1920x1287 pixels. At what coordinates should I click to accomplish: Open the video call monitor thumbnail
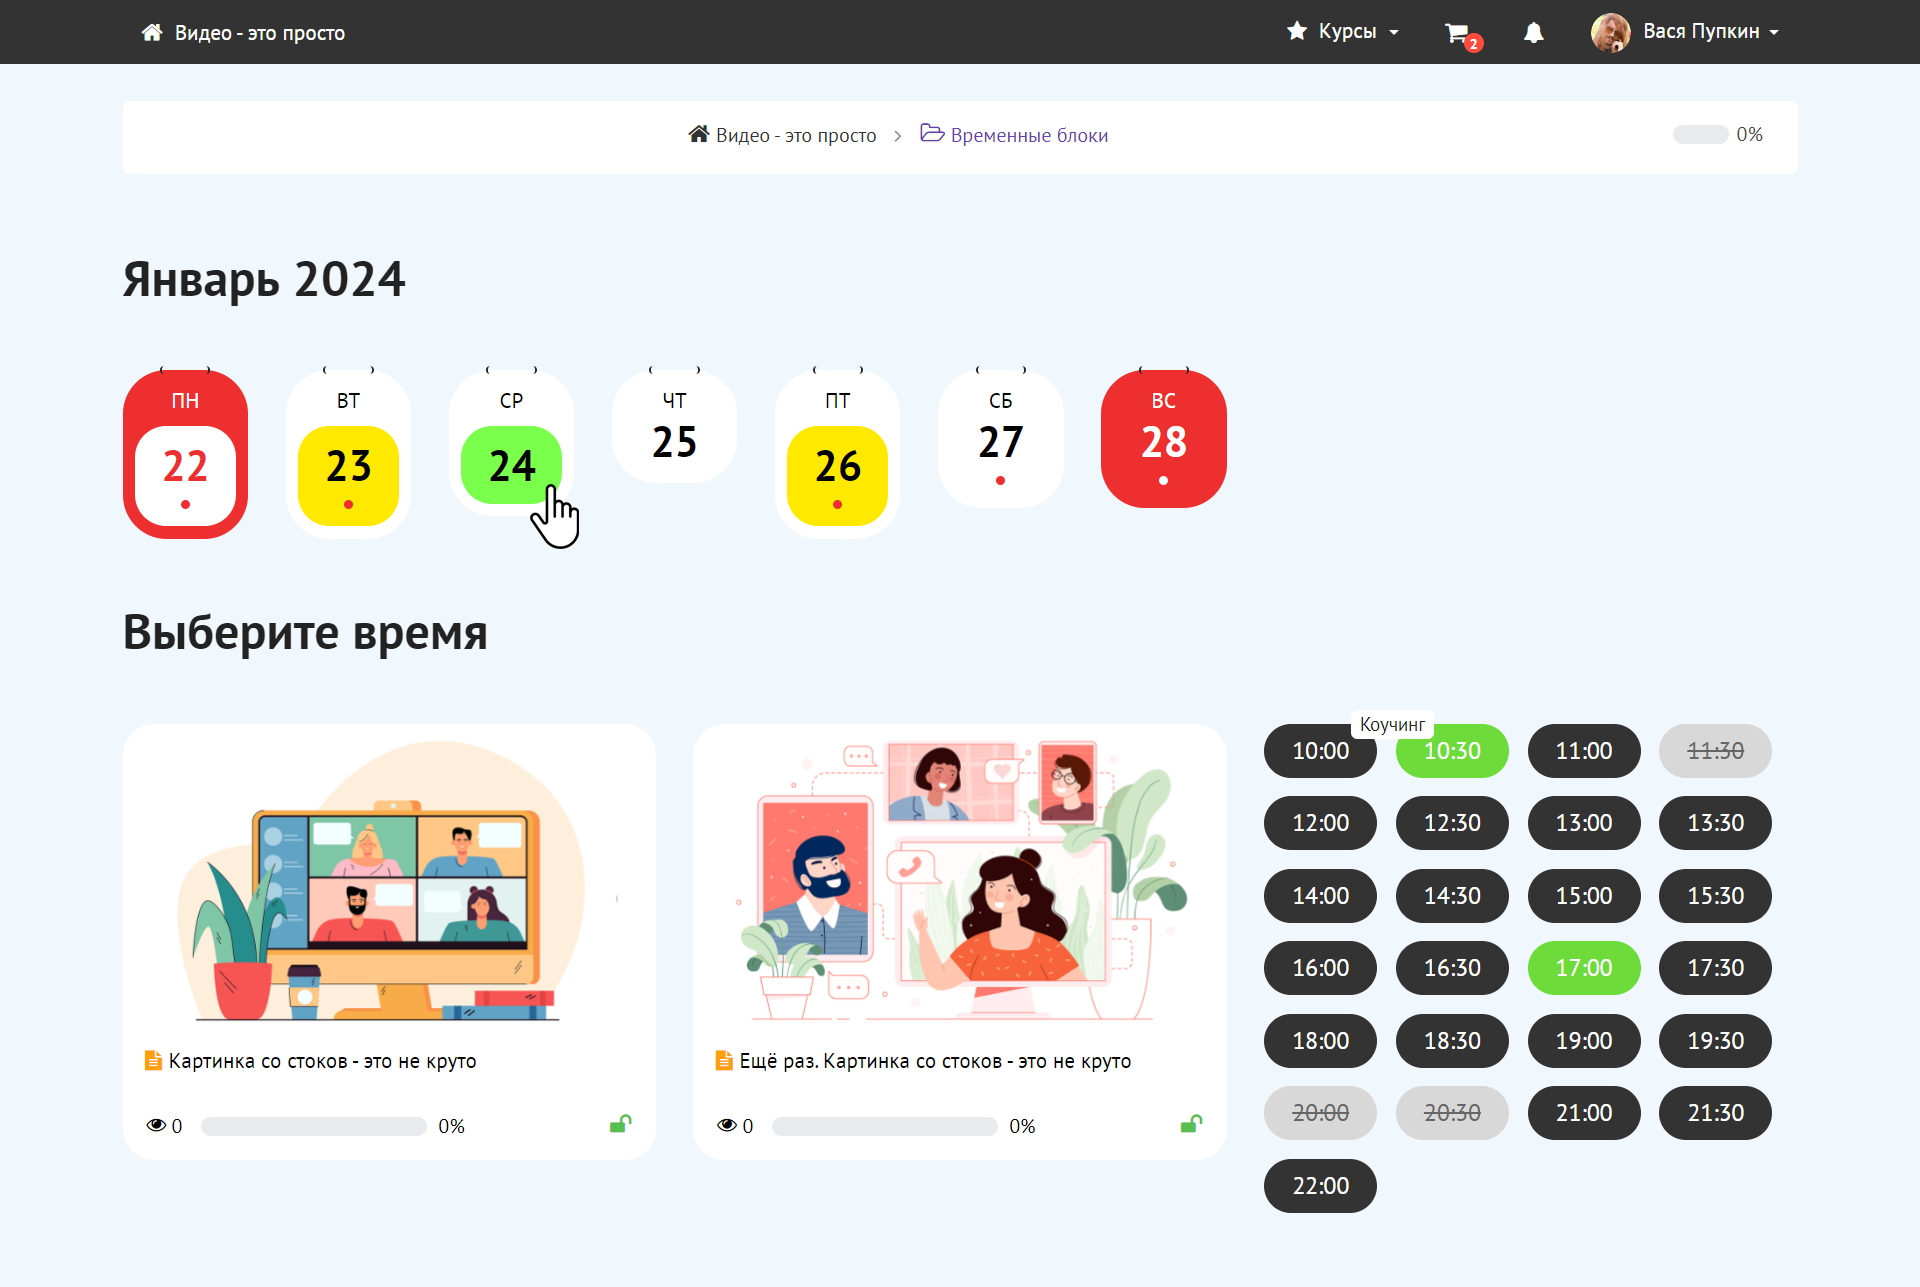[388, 880]
